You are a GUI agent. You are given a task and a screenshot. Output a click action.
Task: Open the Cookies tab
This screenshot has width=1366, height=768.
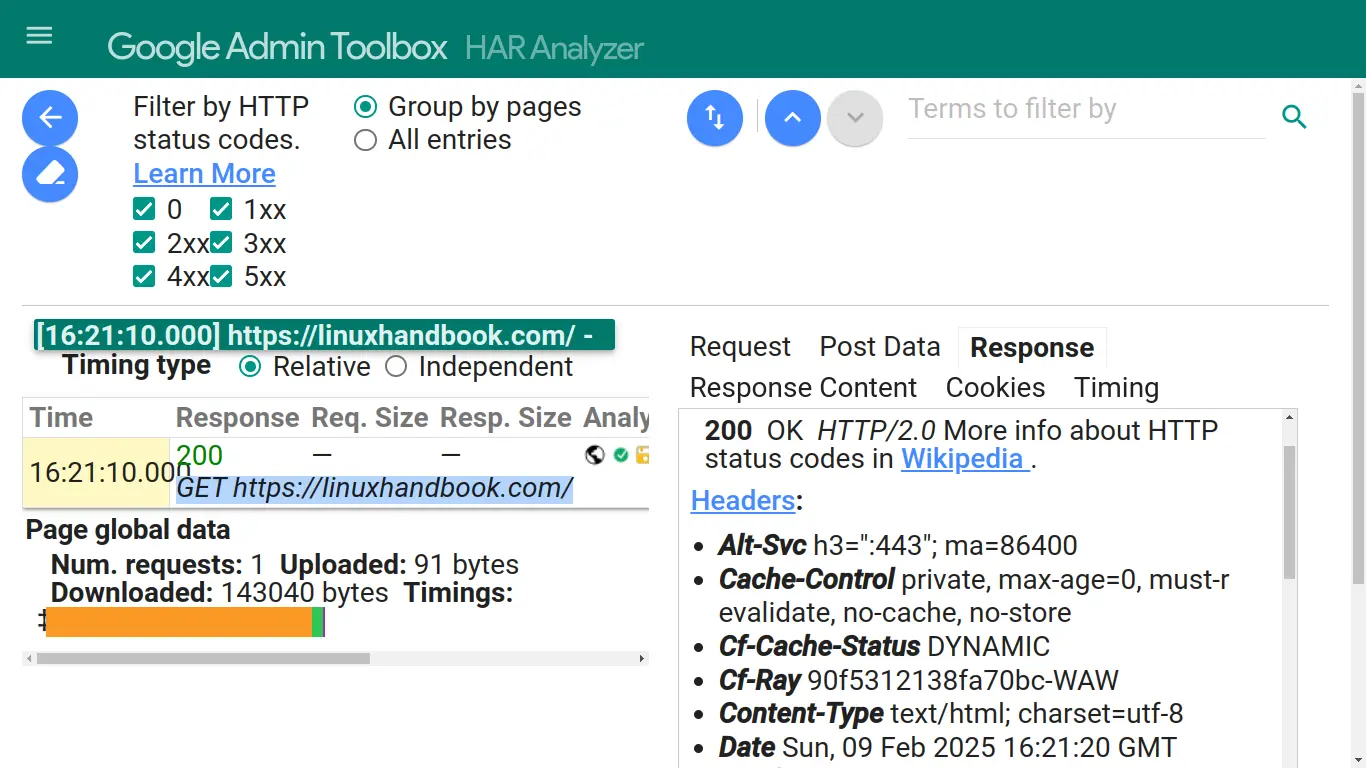[x=995, y=387]
